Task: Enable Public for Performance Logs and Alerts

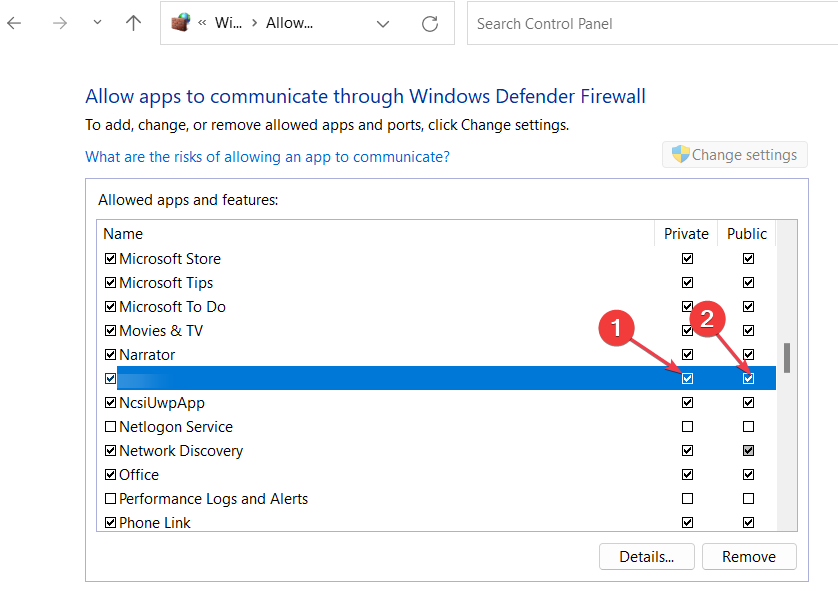Action: (748, 499)
